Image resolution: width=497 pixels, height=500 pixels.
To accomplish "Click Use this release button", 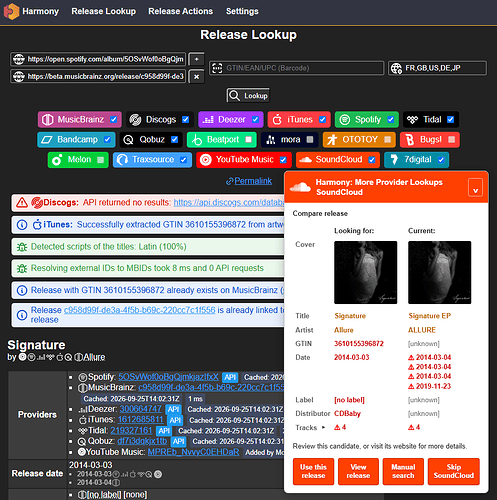I will 313,471.
